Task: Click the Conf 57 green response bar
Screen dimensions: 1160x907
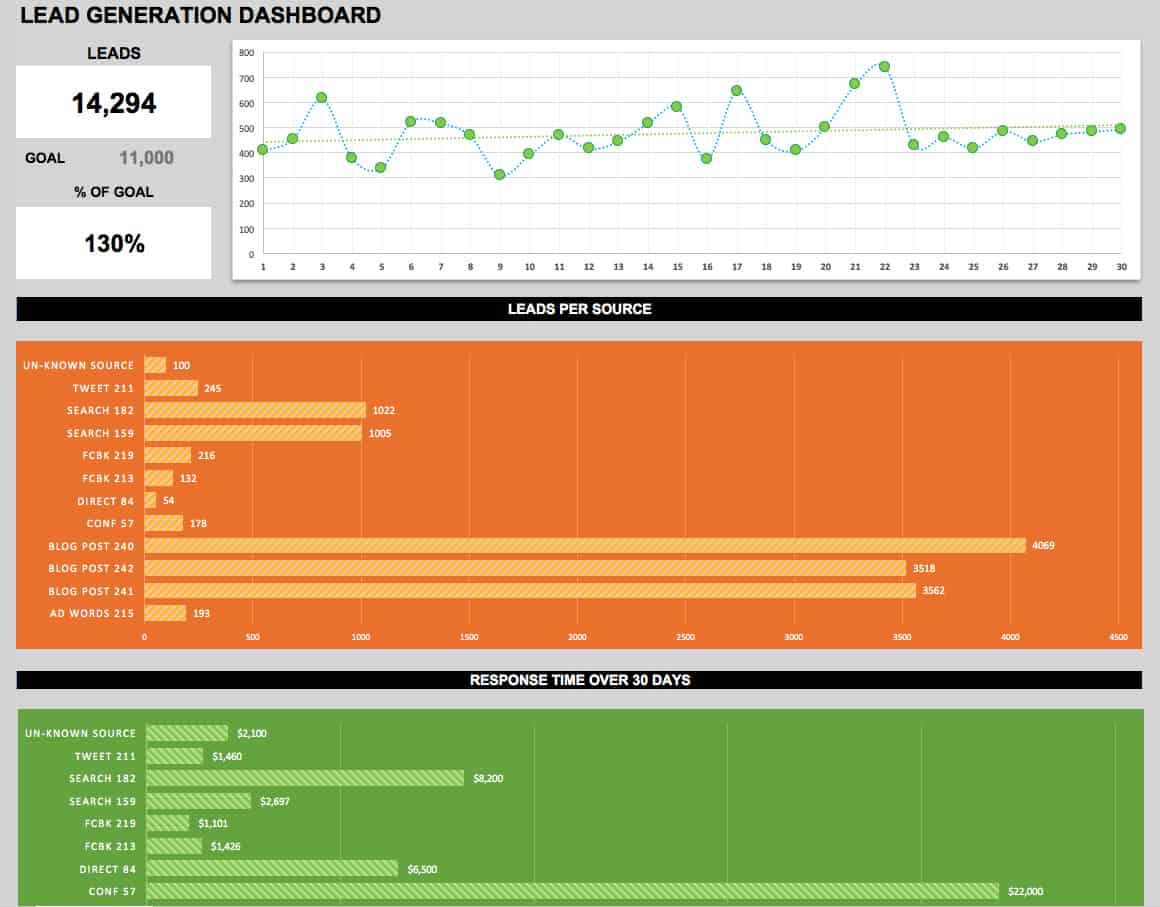Action: (x=572, y=891)
